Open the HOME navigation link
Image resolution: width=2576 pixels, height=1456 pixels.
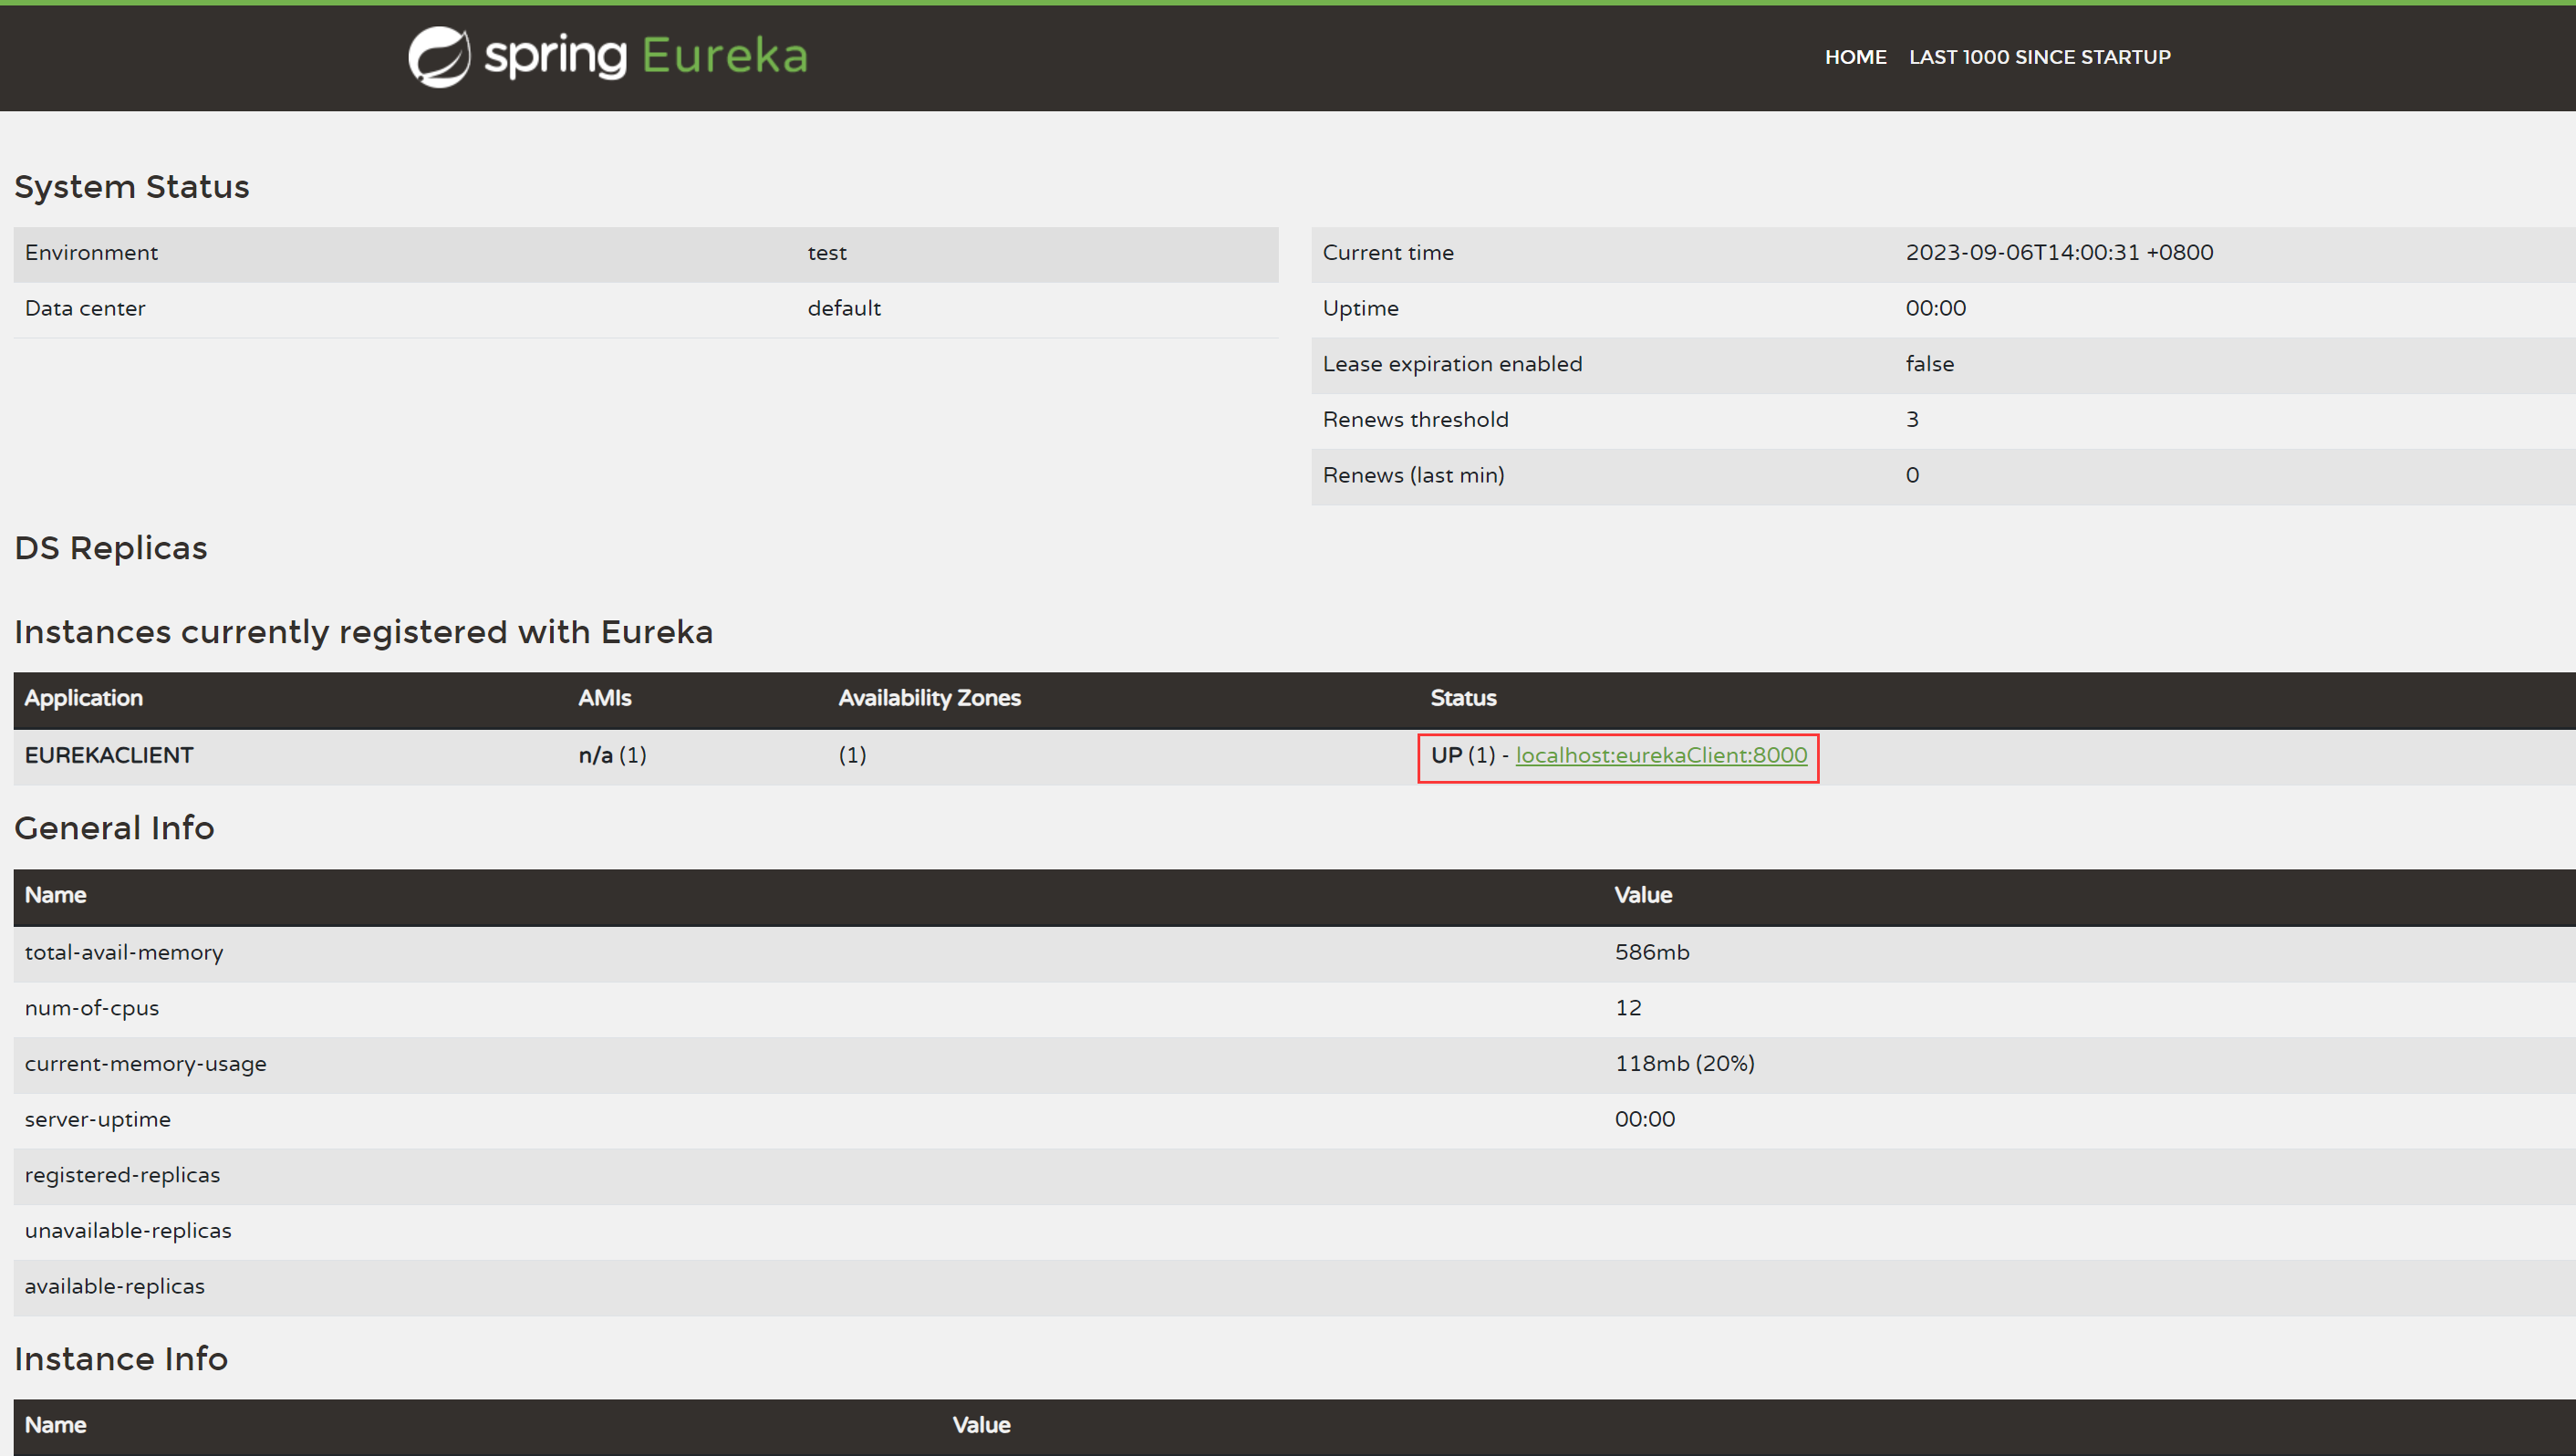(x=1855, y=57)
